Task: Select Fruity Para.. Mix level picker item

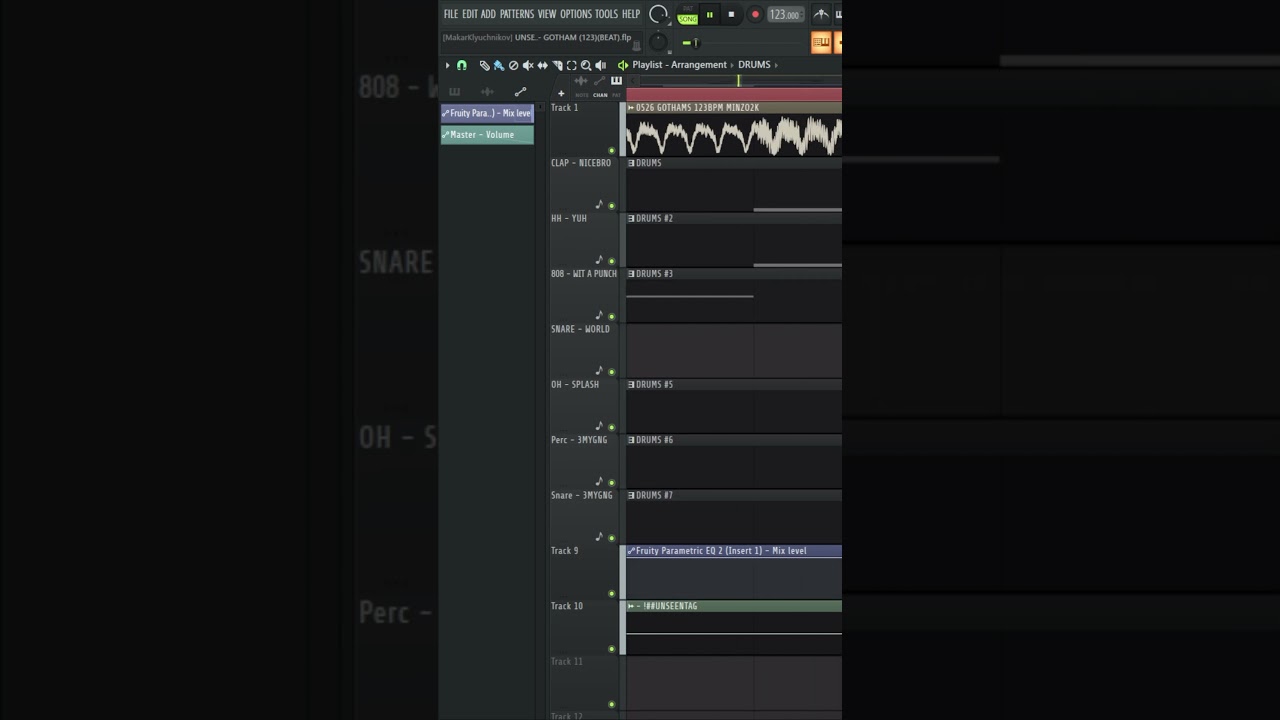Action: (x=487, y=113)
